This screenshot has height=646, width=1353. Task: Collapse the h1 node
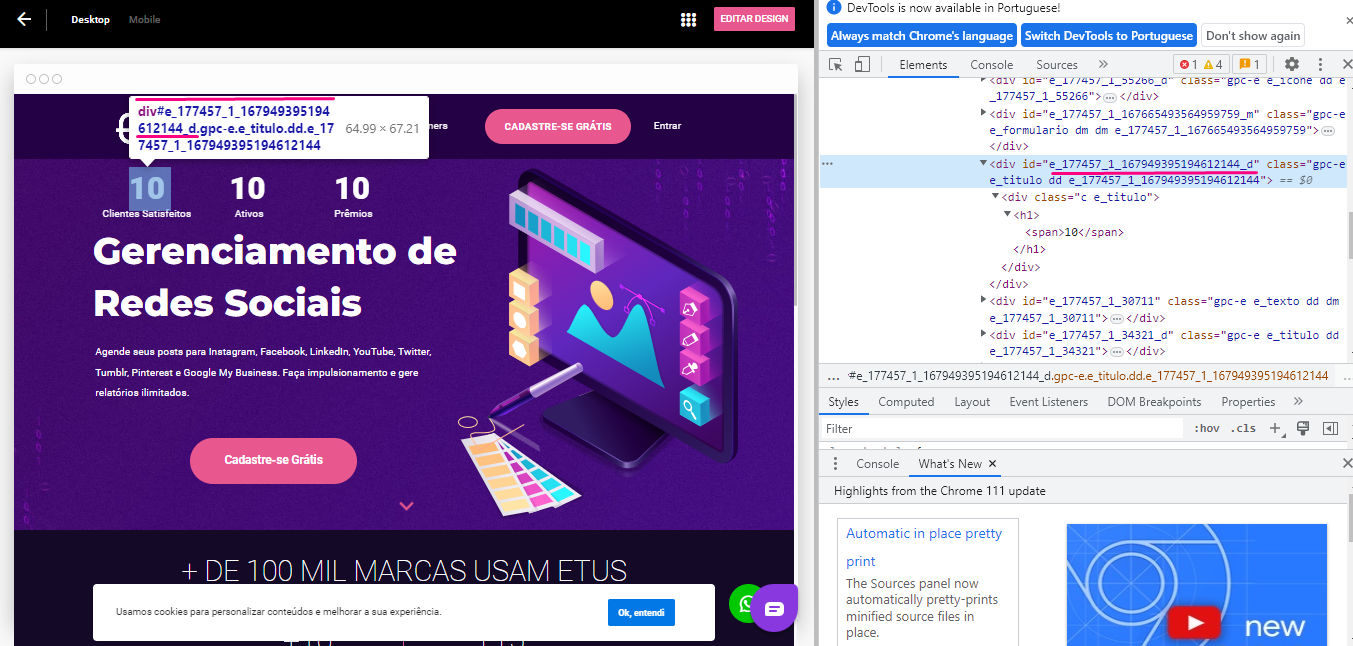tap(1007, 215)
